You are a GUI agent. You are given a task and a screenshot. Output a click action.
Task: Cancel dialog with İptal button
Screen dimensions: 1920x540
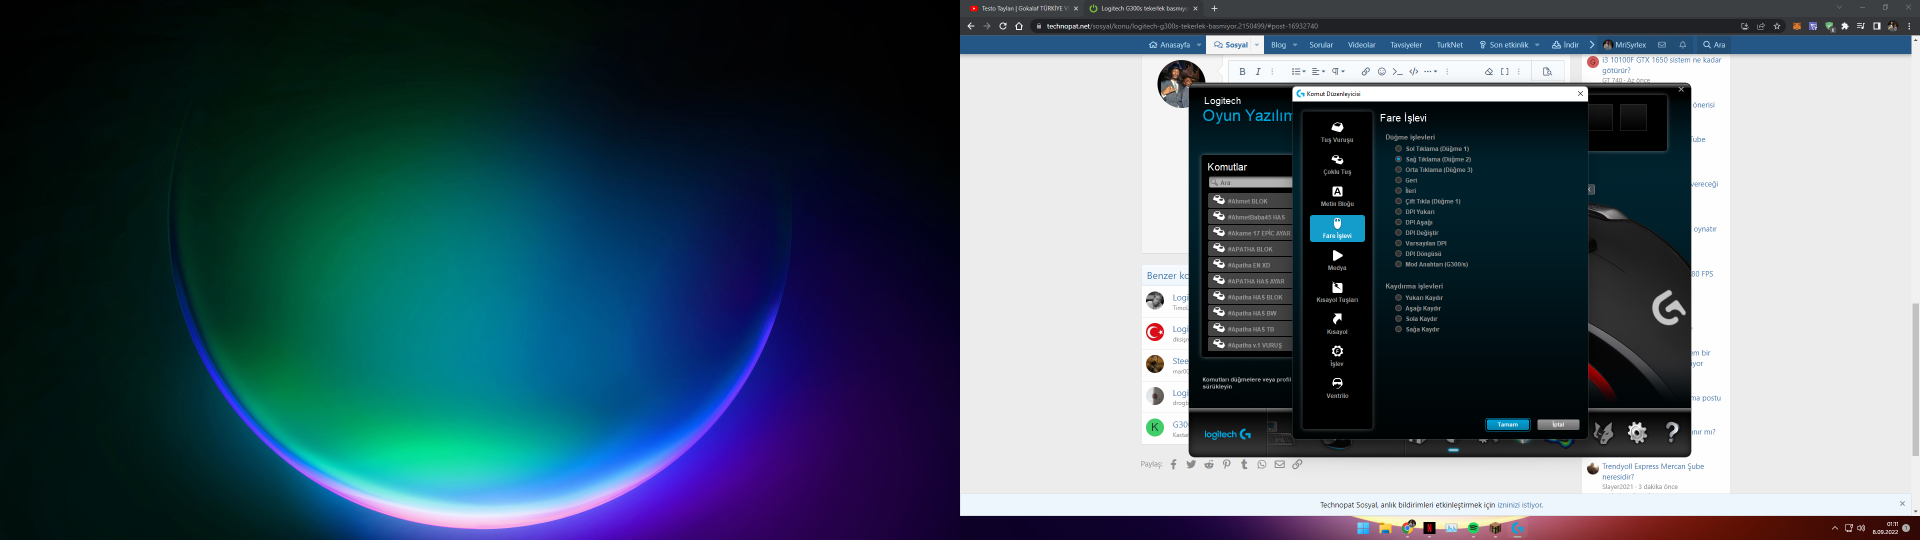[1558, 425]
